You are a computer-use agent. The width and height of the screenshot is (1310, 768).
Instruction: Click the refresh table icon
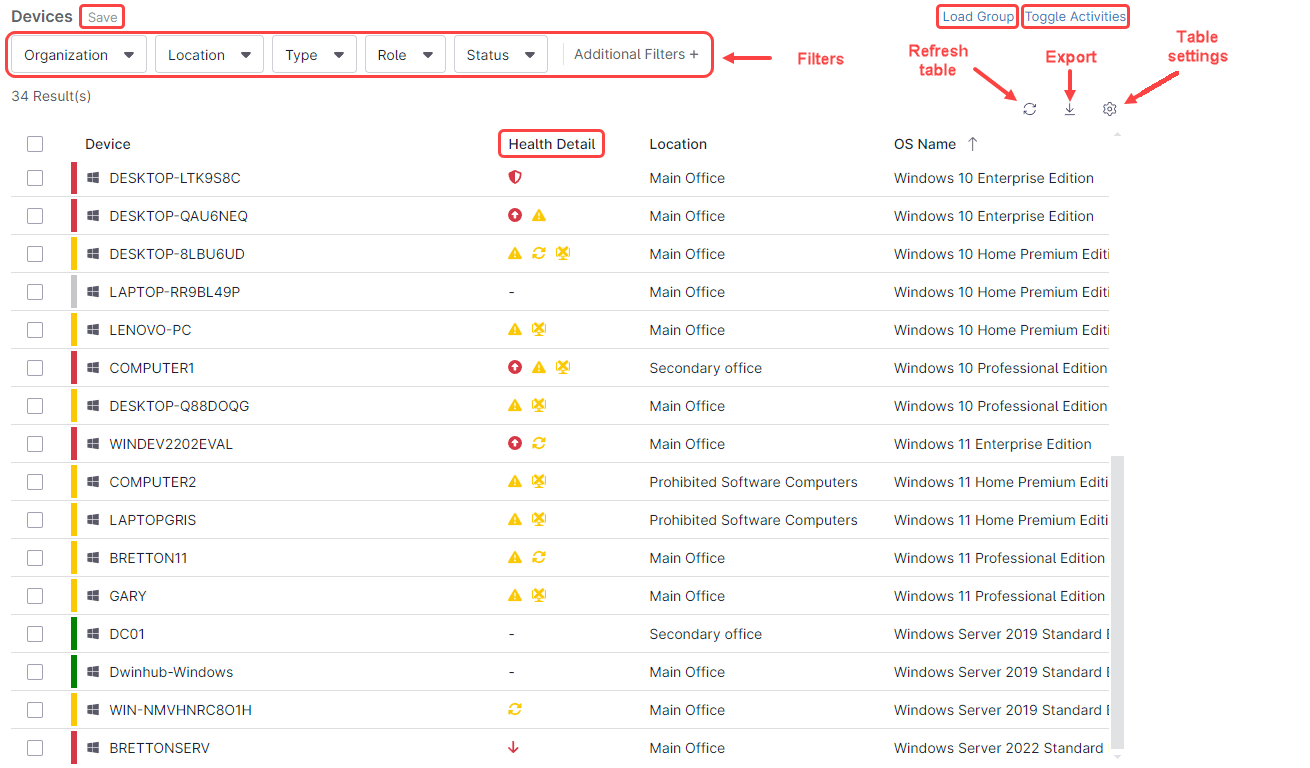[x=1030, y=109]
